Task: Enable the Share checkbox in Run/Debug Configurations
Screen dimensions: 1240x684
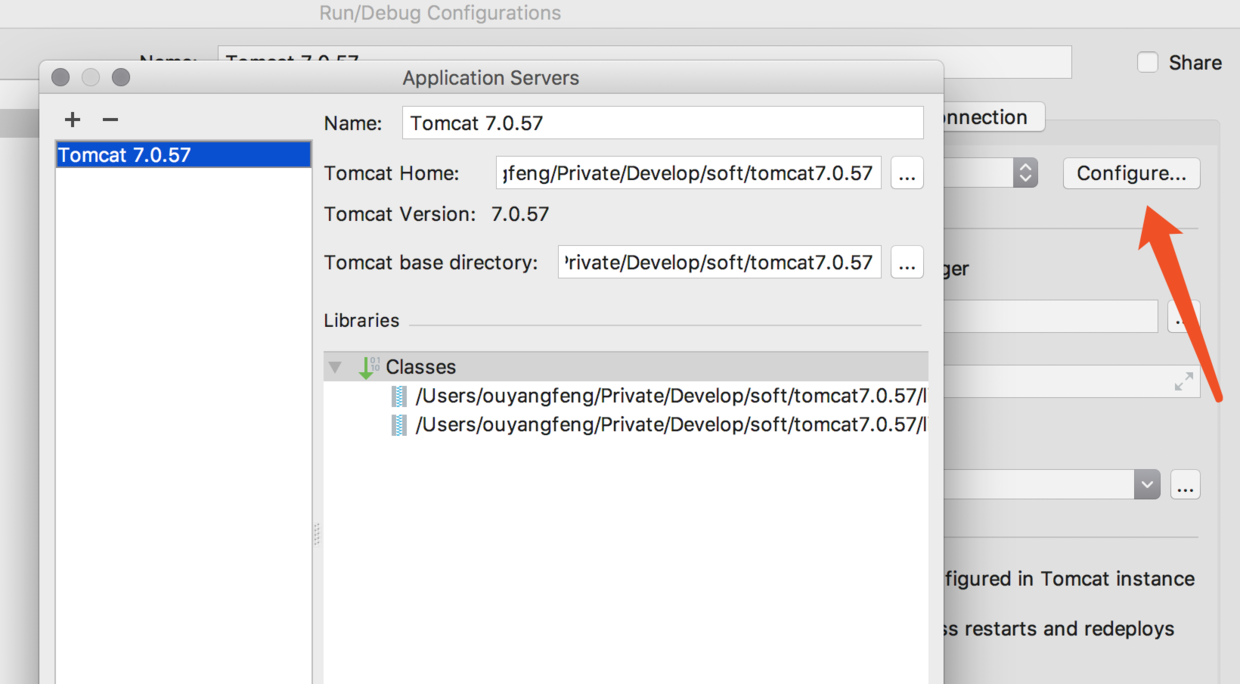Action: [1148, 62]
